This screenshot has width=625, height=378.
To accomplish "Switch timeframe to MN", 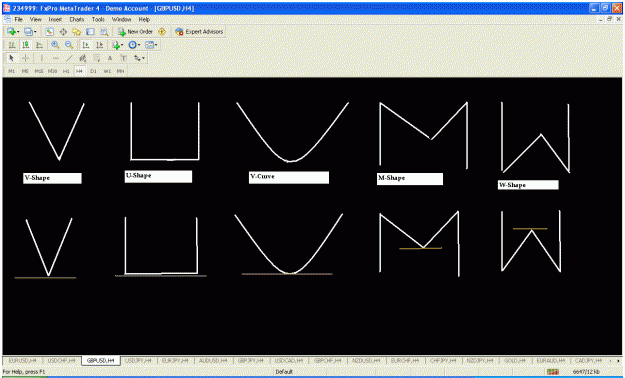I will pyautogui.click(x=120, y=71).
